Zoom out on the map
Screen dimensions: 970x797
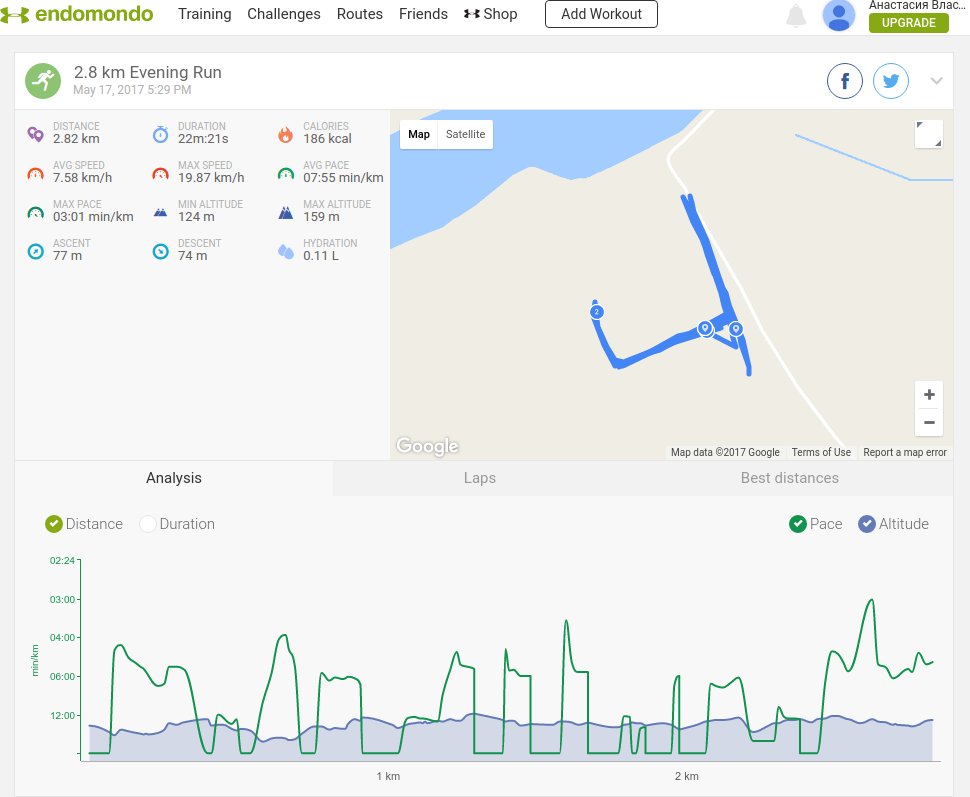[929, 423]
